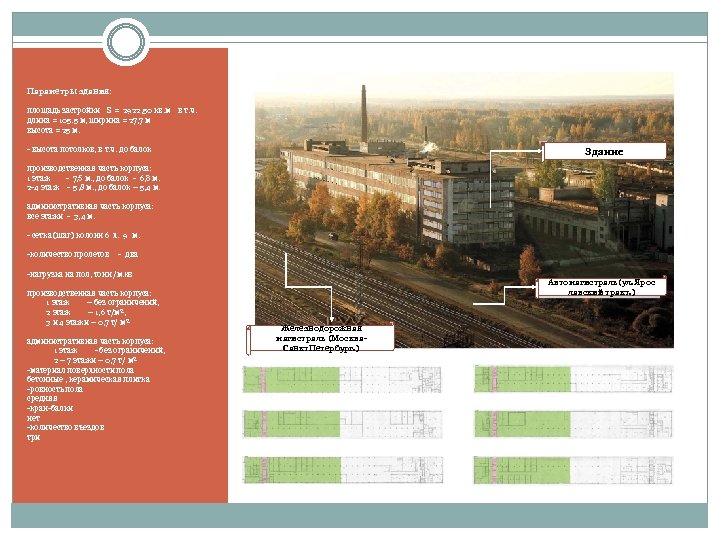This screenshot has height=540, width=720.
Task: Click the "высота = 25 м." line
Action: point(53,130)
